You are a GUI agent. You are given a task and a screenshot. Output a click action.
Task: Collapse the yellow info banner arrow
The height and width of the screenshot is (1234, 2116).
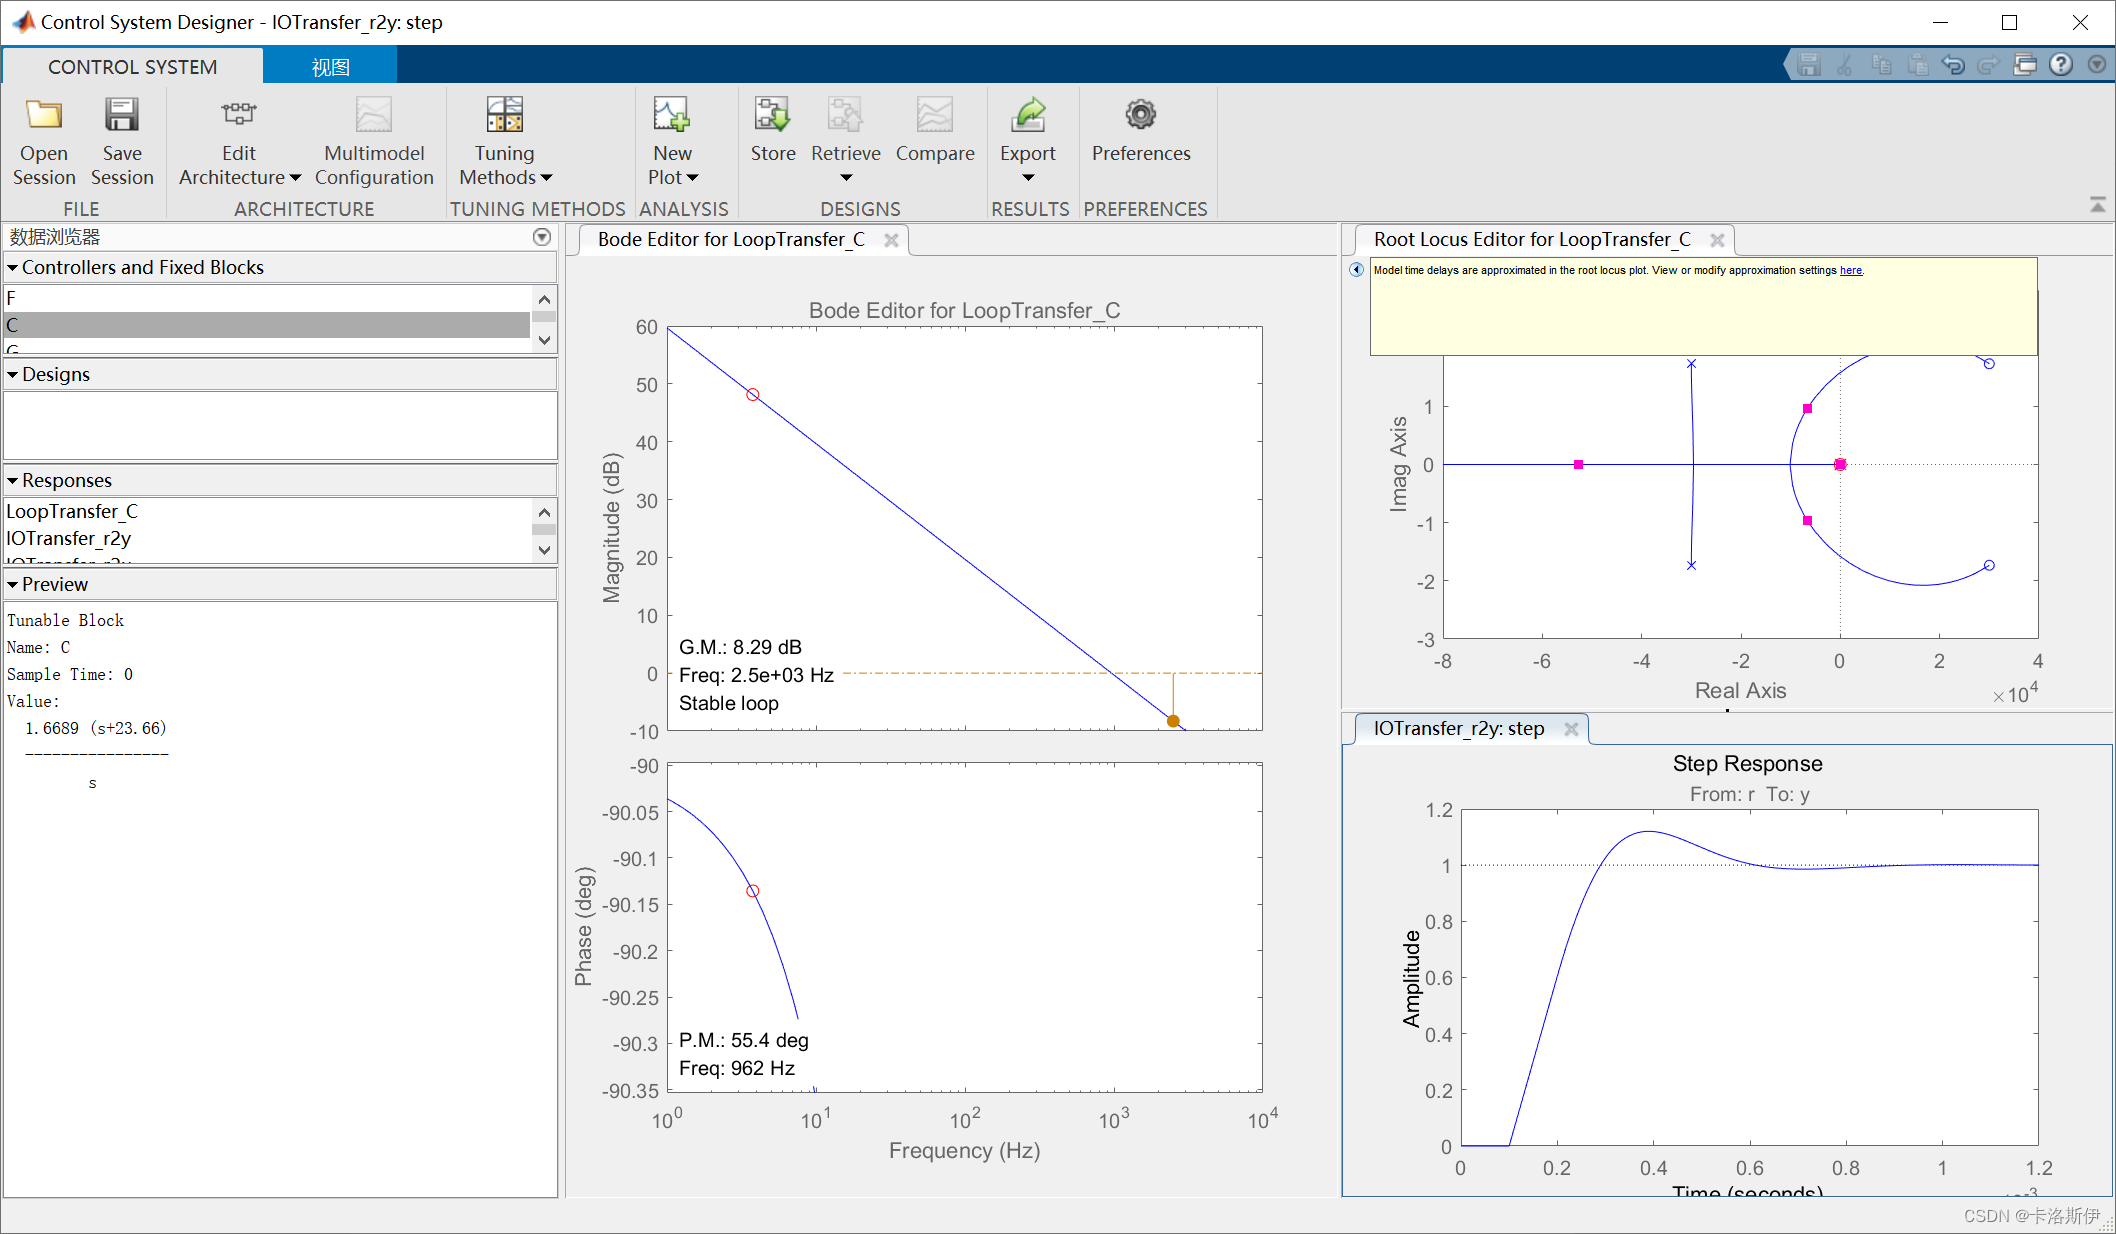click(x=1356, y=270)
